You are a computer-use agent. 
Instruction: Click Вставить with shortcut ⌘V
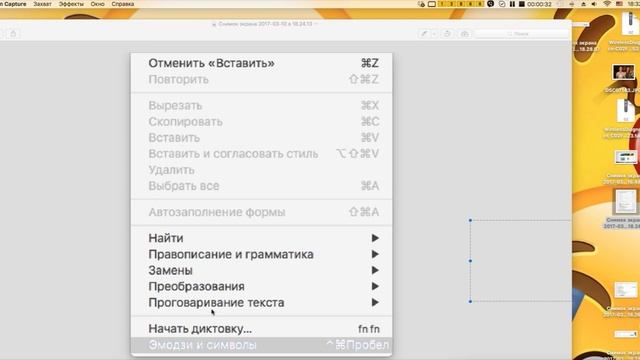pos(261,138)
